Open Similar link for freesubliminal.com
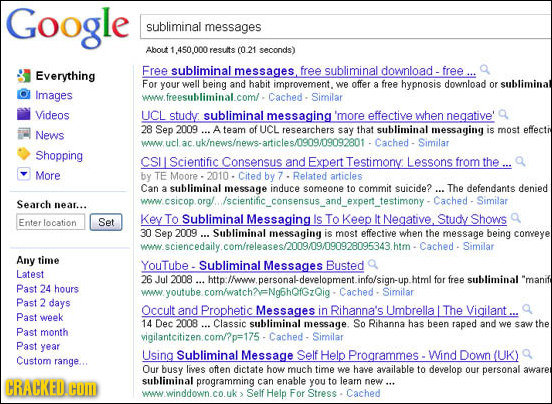552x404 pixels. (327, 97)
